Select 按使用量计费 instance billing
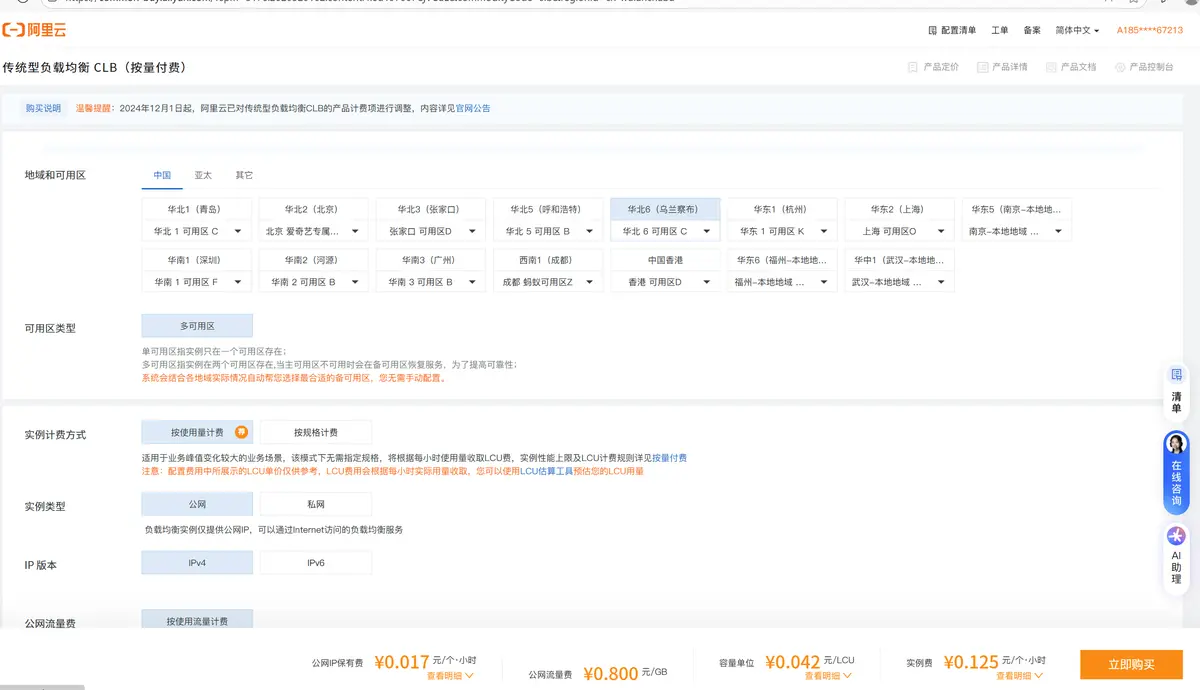This screenshot has width=1200, height=690. [x=197, y=432]
